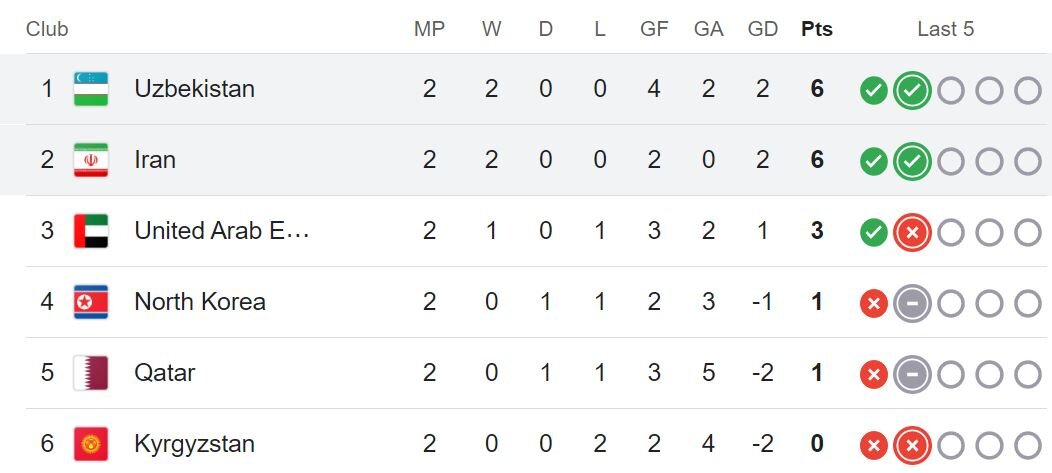Select the Qatar team name

165,373
